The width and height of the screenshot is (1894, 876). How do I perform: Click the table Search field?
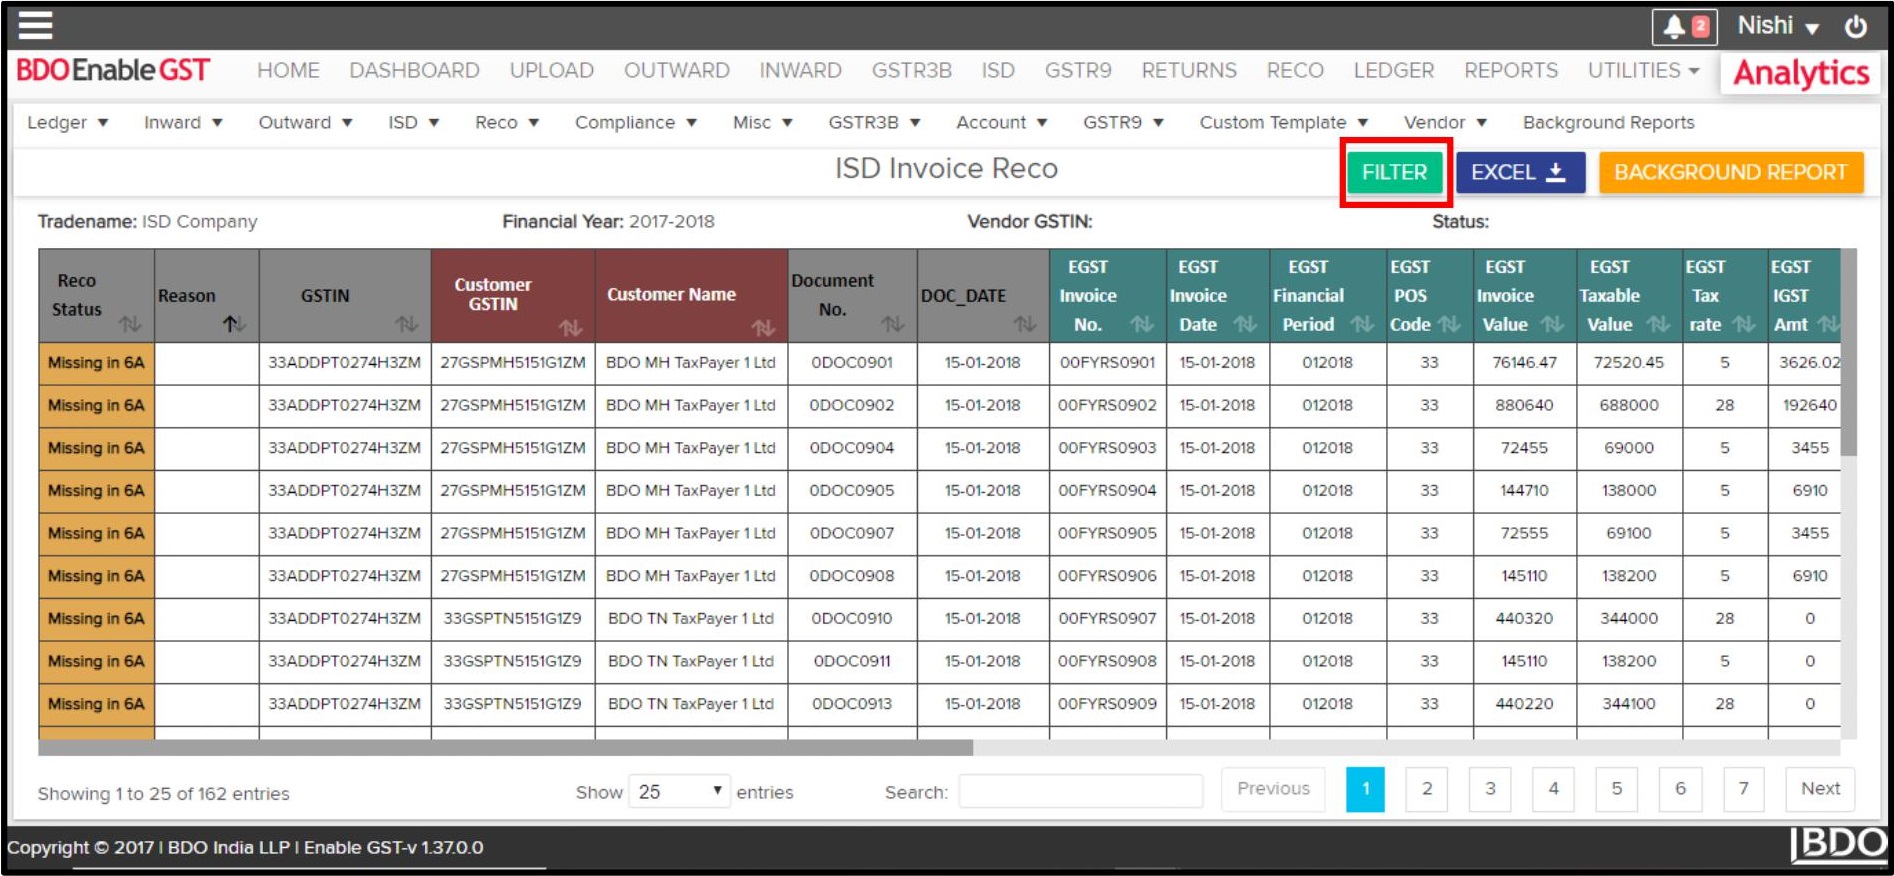click(1080, 791)
